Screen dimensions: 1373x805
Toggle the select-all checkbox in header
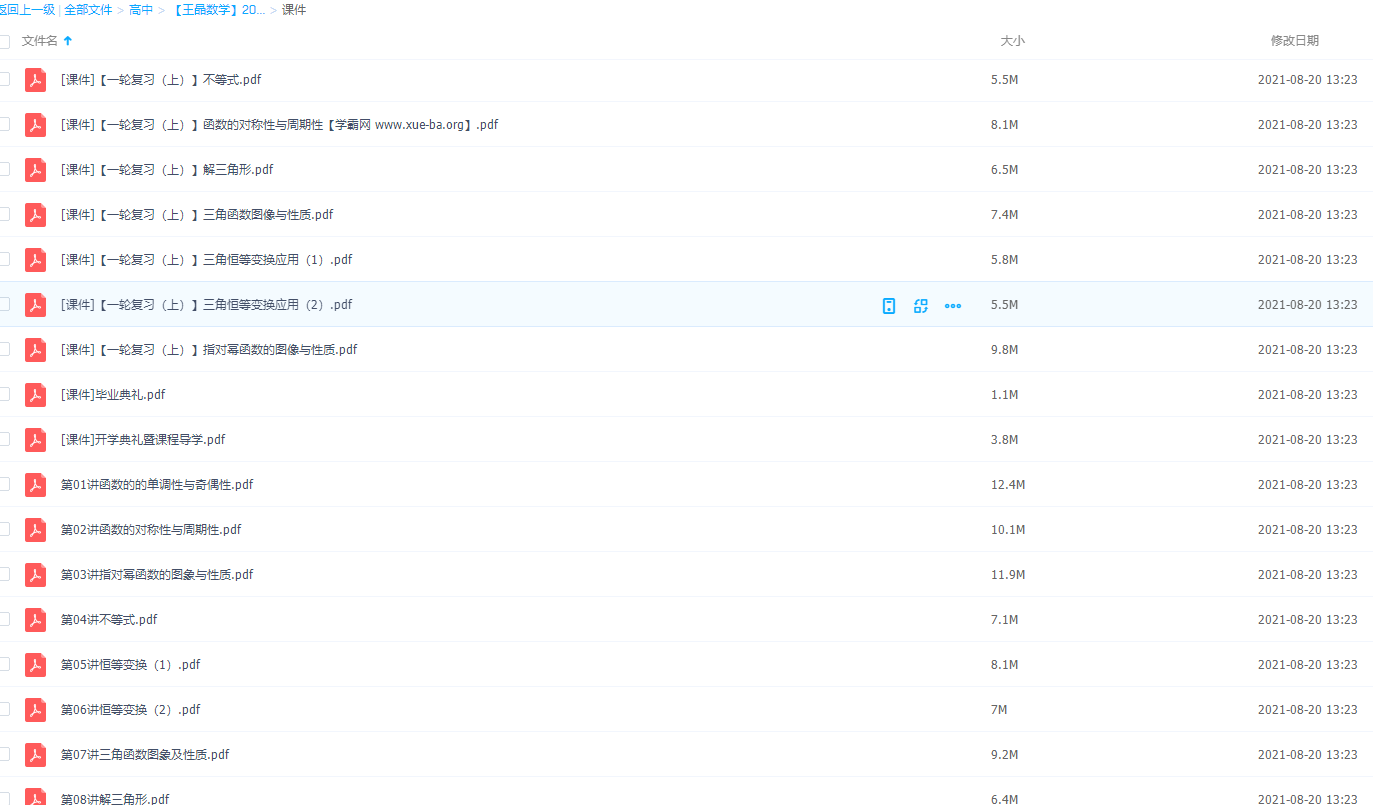[4, 41]
